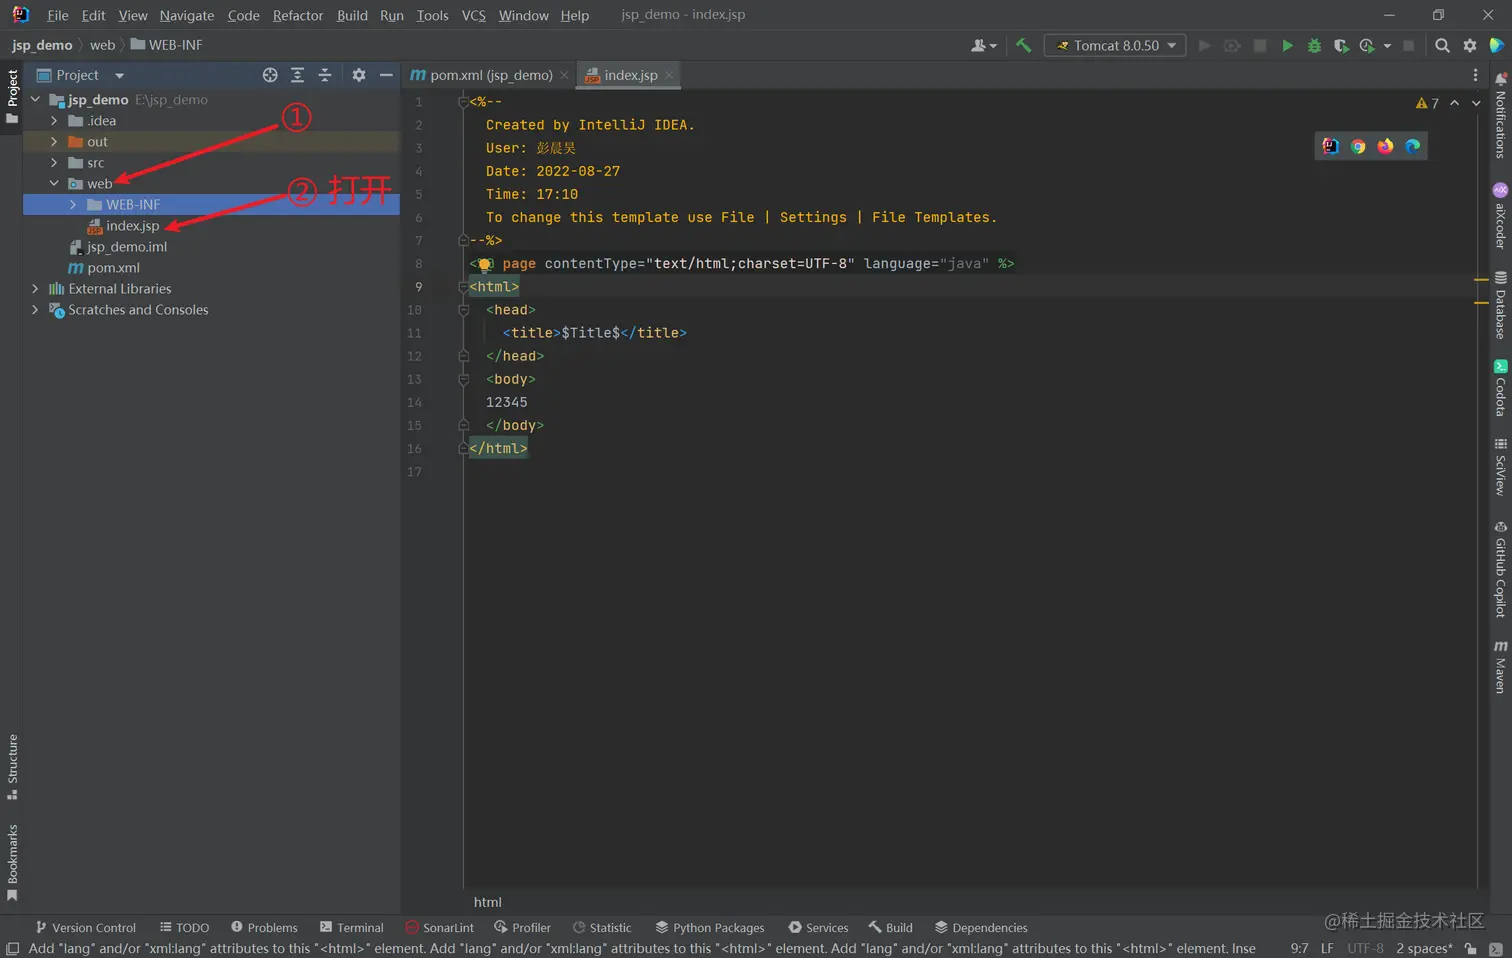Open in Chrome browser icon
This screenshot has width=1512, height=958.
pyautogui.click(x=1358, y=147)
